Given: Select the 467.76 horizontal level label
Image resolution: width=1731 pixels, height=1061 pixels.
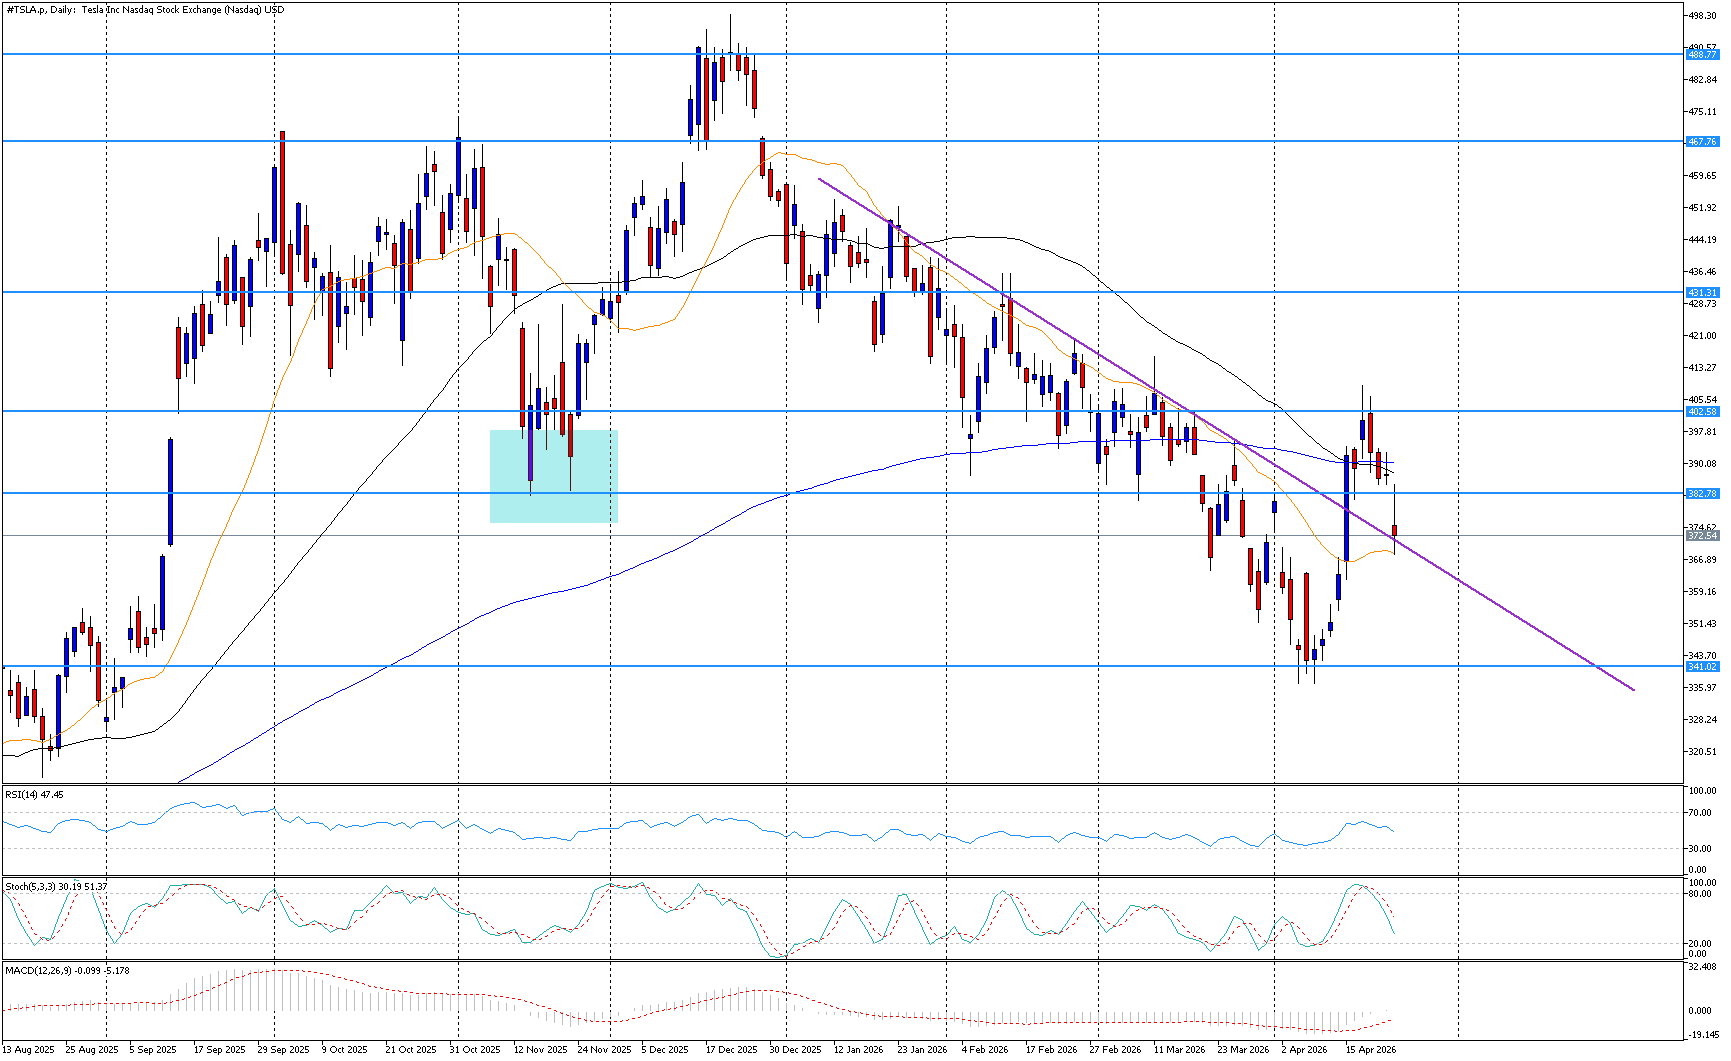Looking at the screenshot, I should [1702, 142].
